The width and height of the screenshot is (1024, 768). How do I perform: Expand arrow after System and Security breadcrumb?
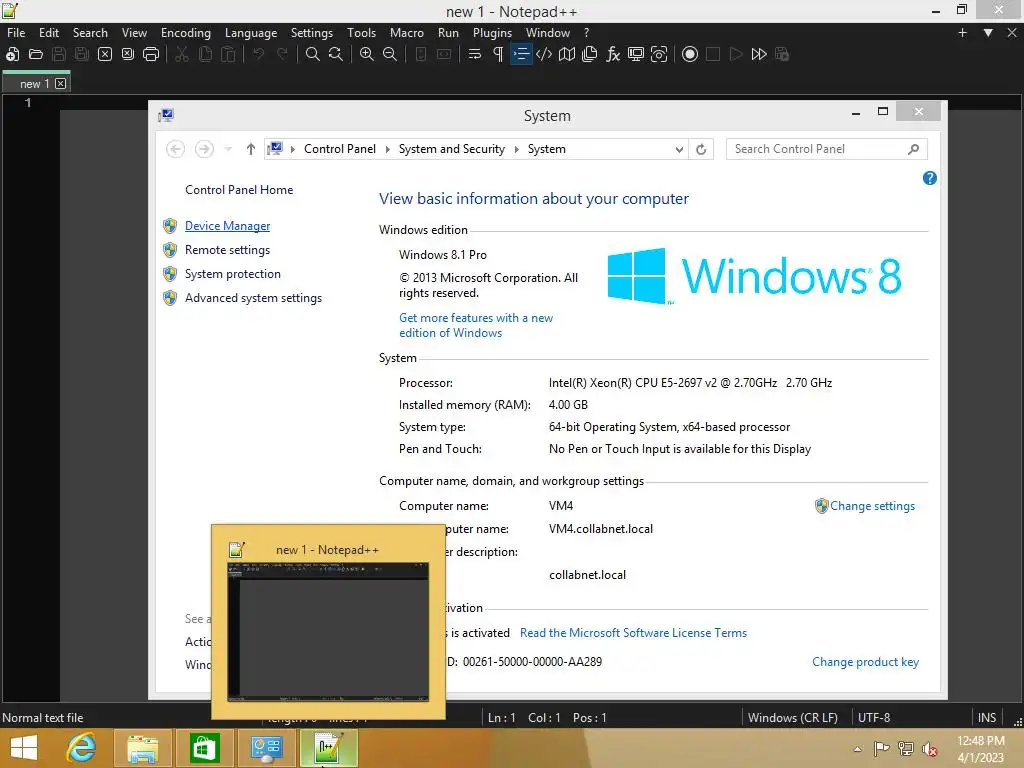tap(517, 149)
